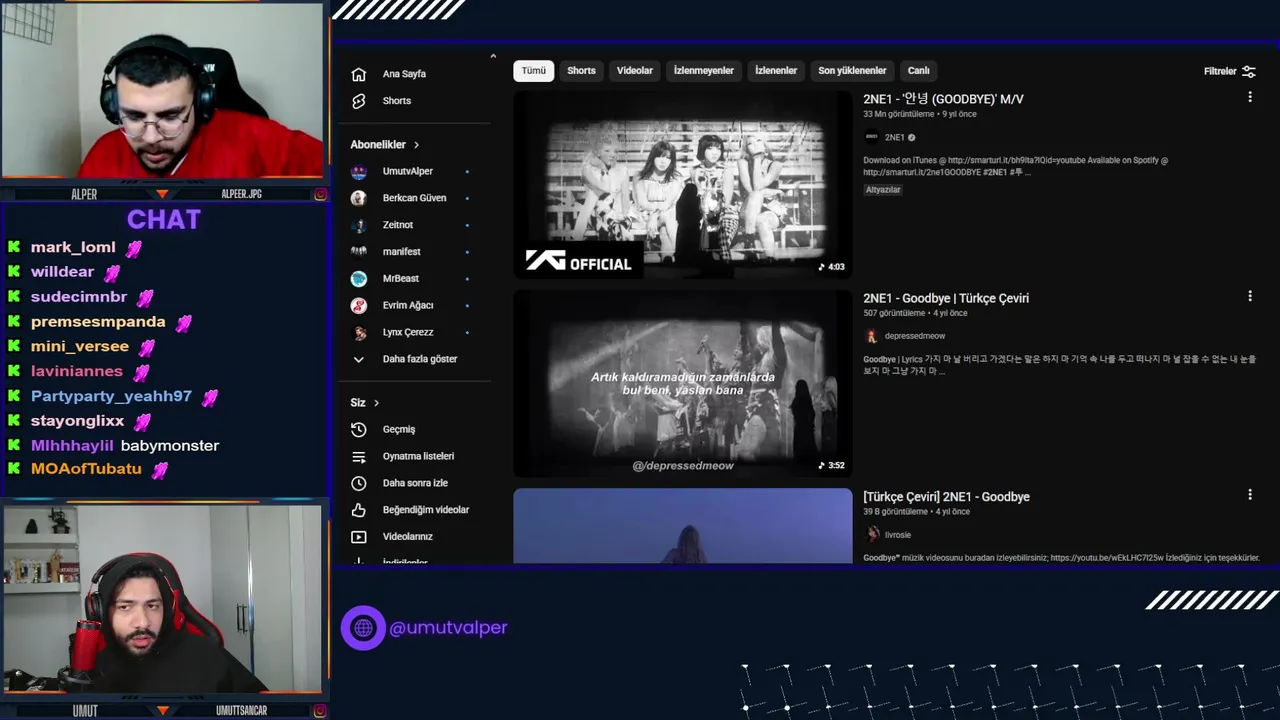Select the Canlı filter chip
The image size is (1280, 720).
(x=919, y=71)
